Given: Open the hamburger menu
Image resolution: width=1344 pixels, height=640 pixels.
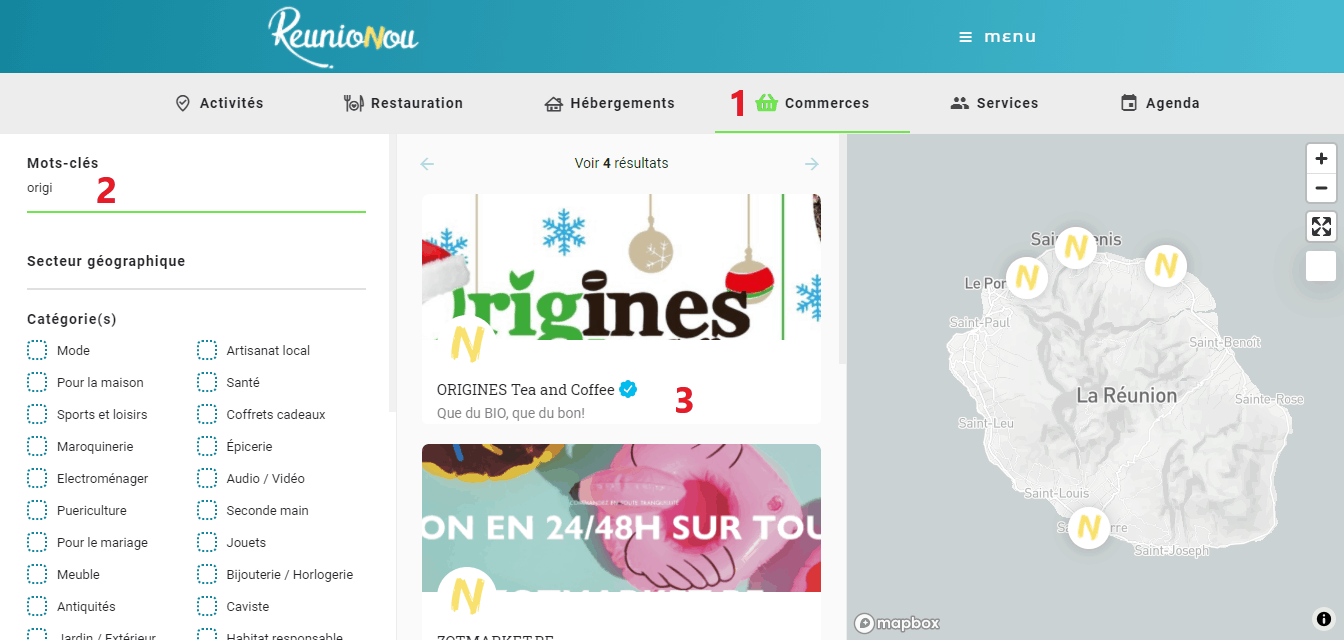Looking at the screenshot, I should tap(997, 37).
